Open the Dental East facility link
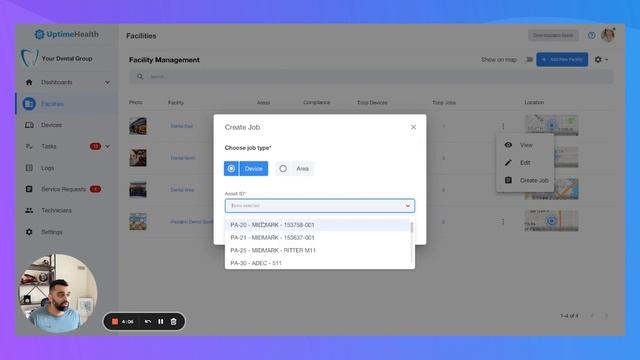640x360 pixels. pyautogui.click(x=182, y=126)
